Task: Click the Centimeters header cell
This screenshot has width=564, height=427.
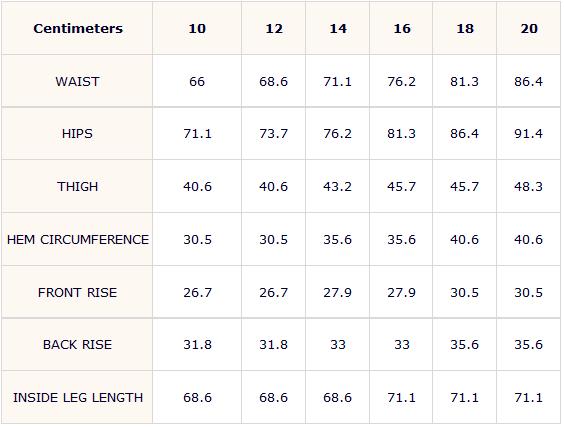Action: point(78,28)
